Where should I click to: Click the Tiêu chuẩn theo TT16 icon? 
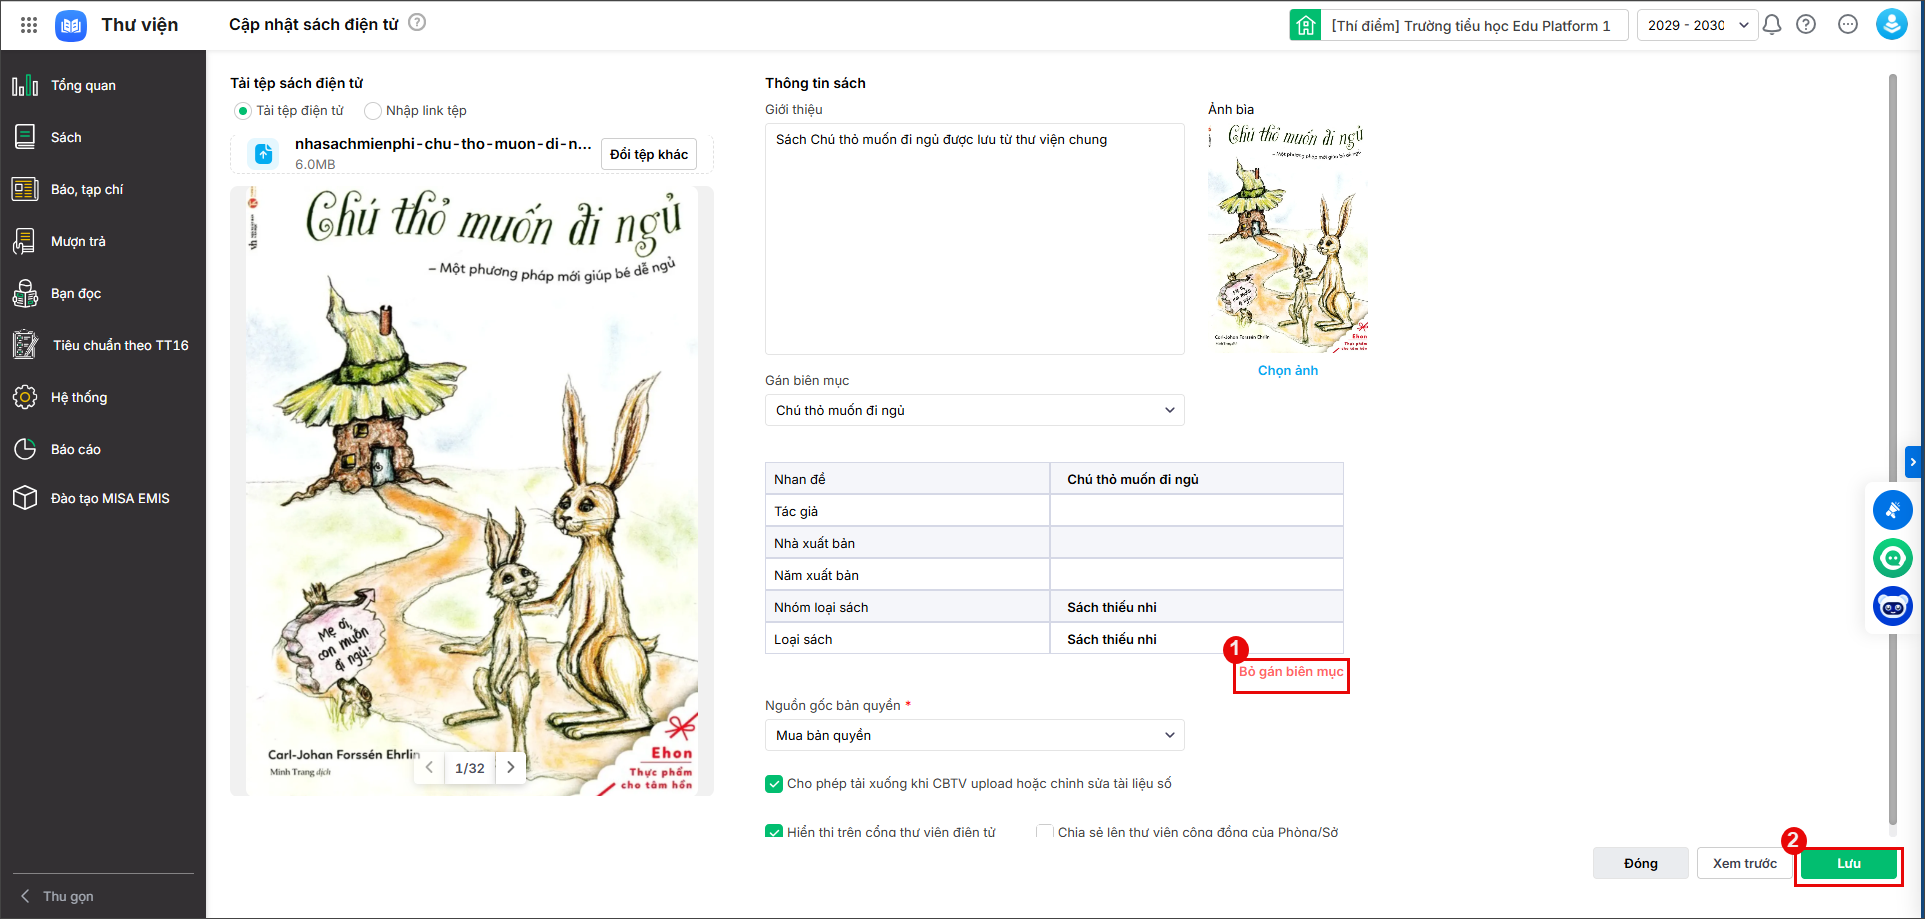coord(25,345)
